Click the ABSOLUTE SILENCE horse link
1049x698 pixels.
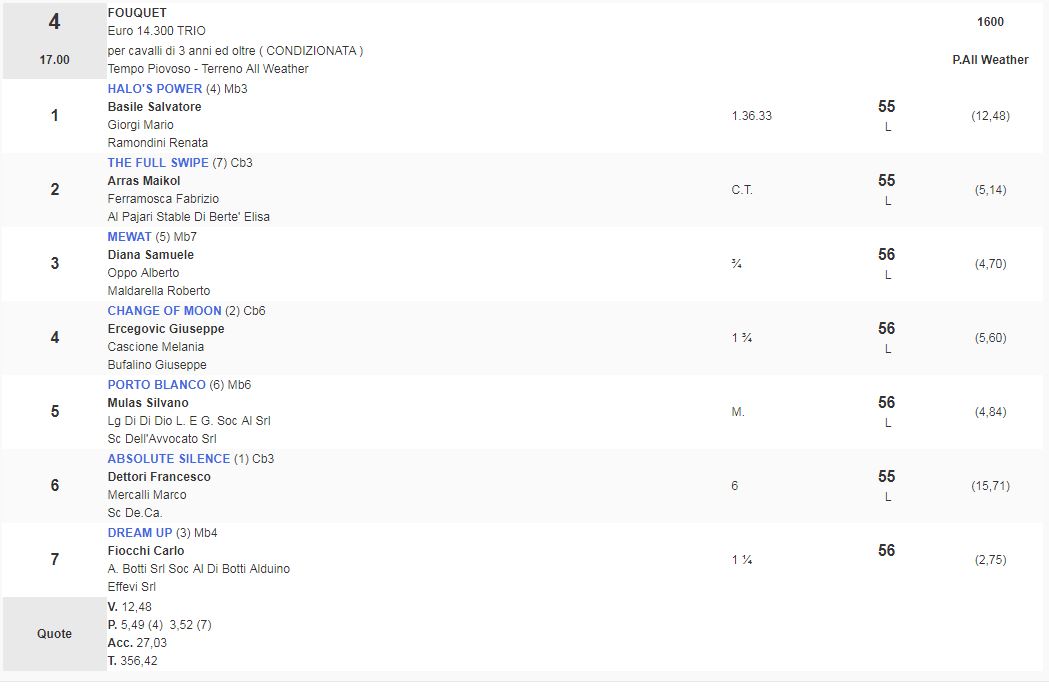[168, 459]
